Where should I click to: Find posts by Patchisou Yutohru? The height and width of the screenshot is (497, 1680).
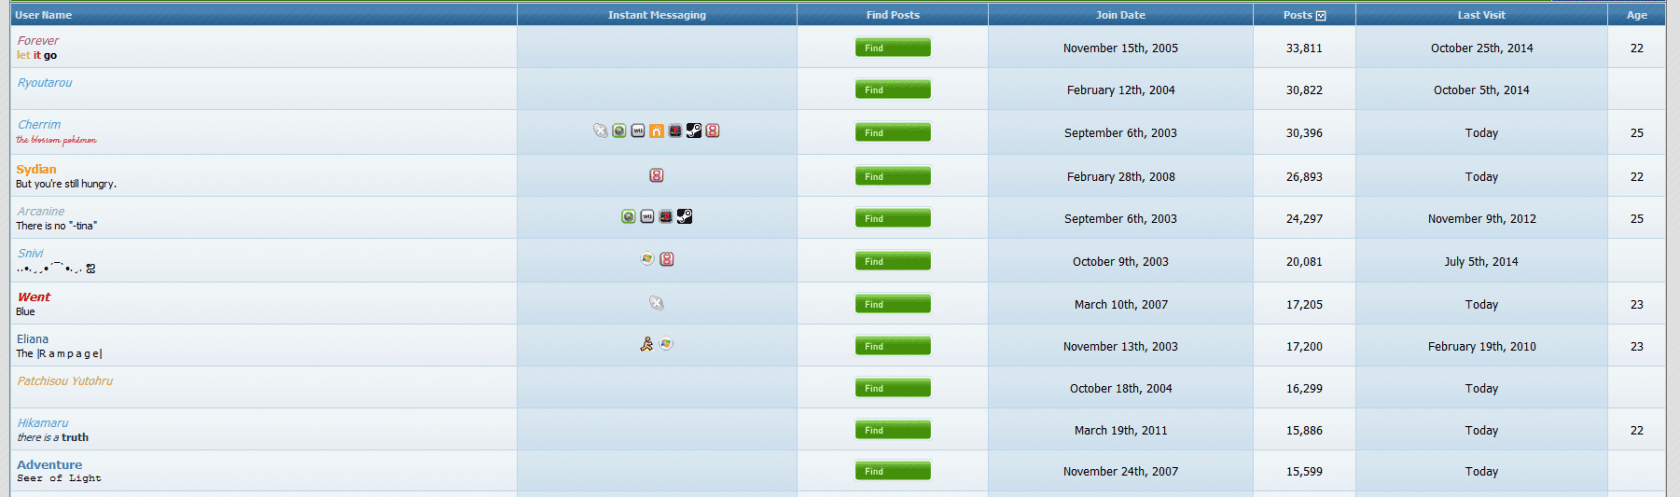click(893, 389)
